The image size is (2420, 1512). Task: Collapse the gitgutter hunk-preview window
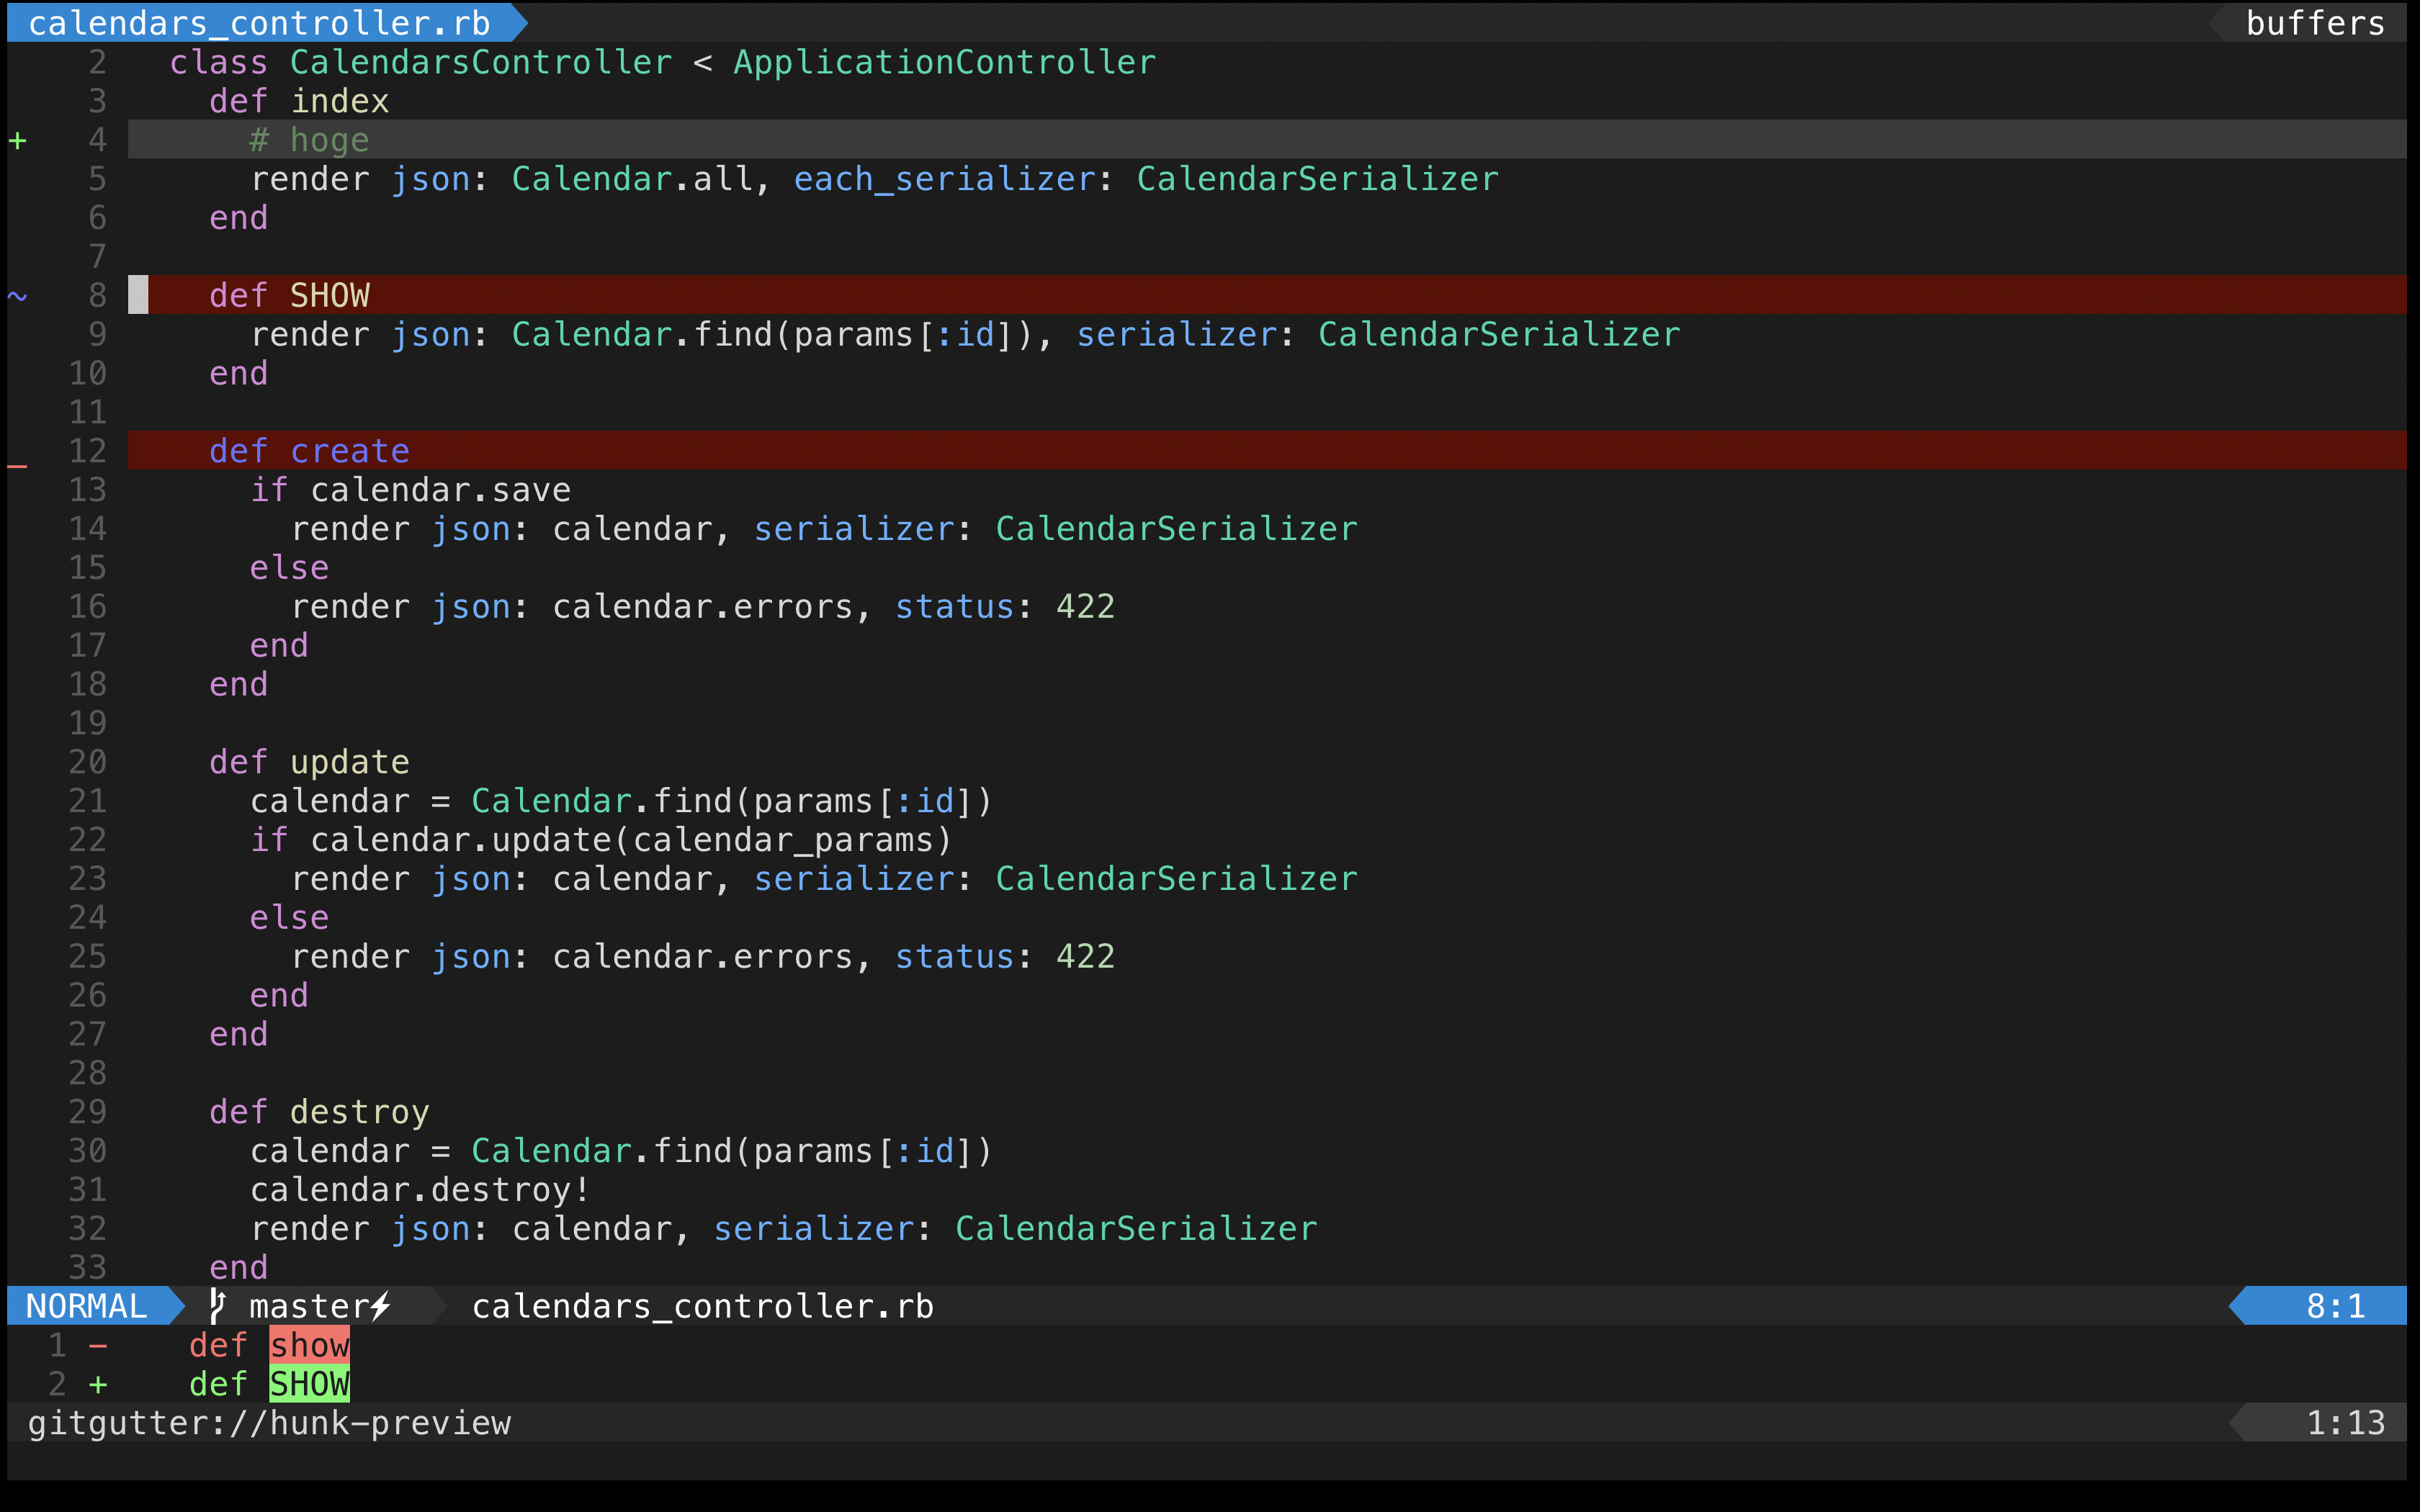270,1423
